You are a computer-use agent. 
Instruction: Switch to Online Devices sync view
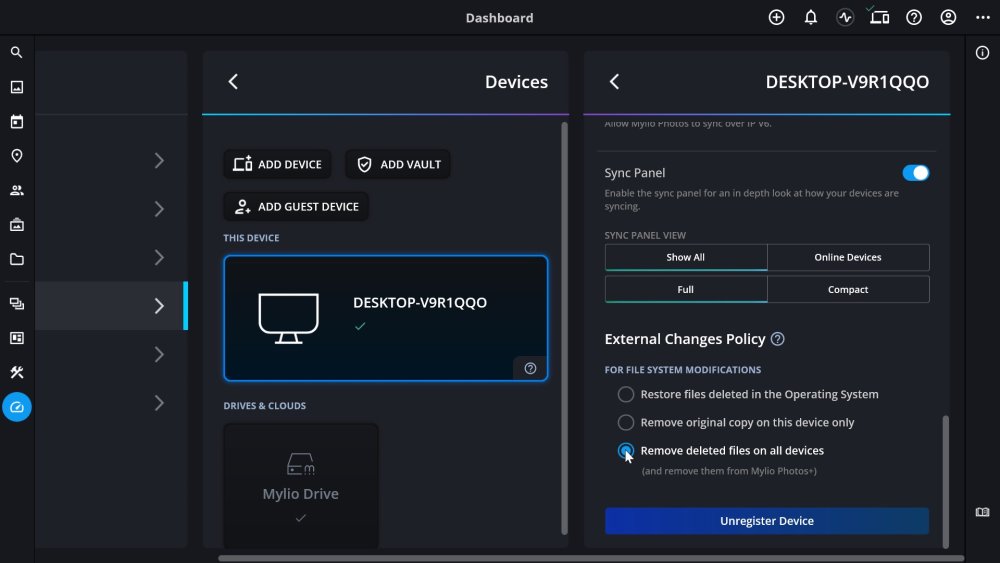coord(848,257)
